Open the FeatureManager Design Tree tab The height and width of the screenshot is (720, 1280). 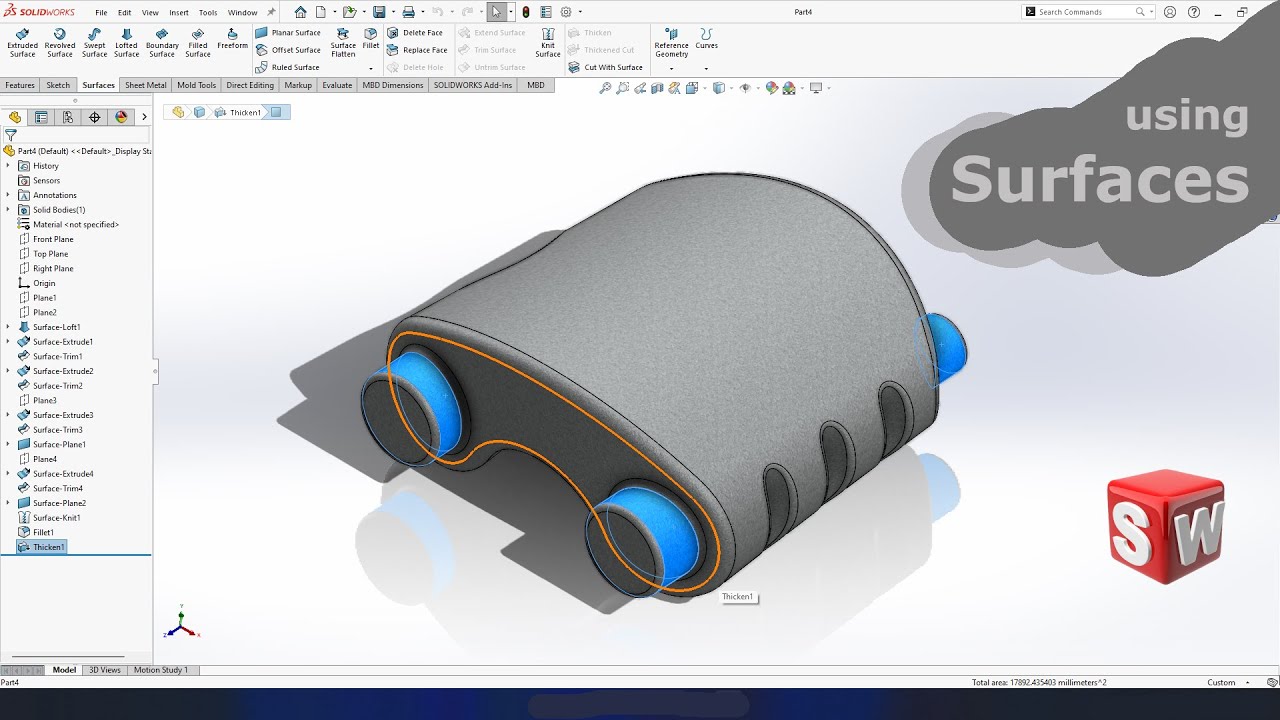coord(14,117)
